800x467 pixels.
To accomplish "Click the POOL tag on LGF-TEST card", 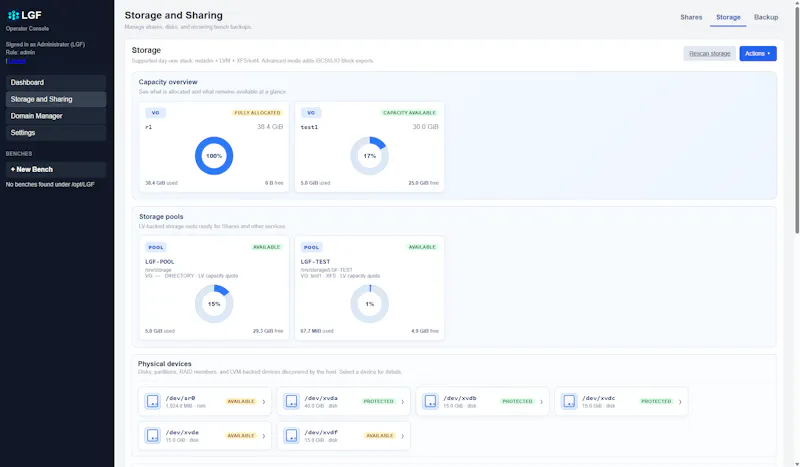I will tap(311, 247).
